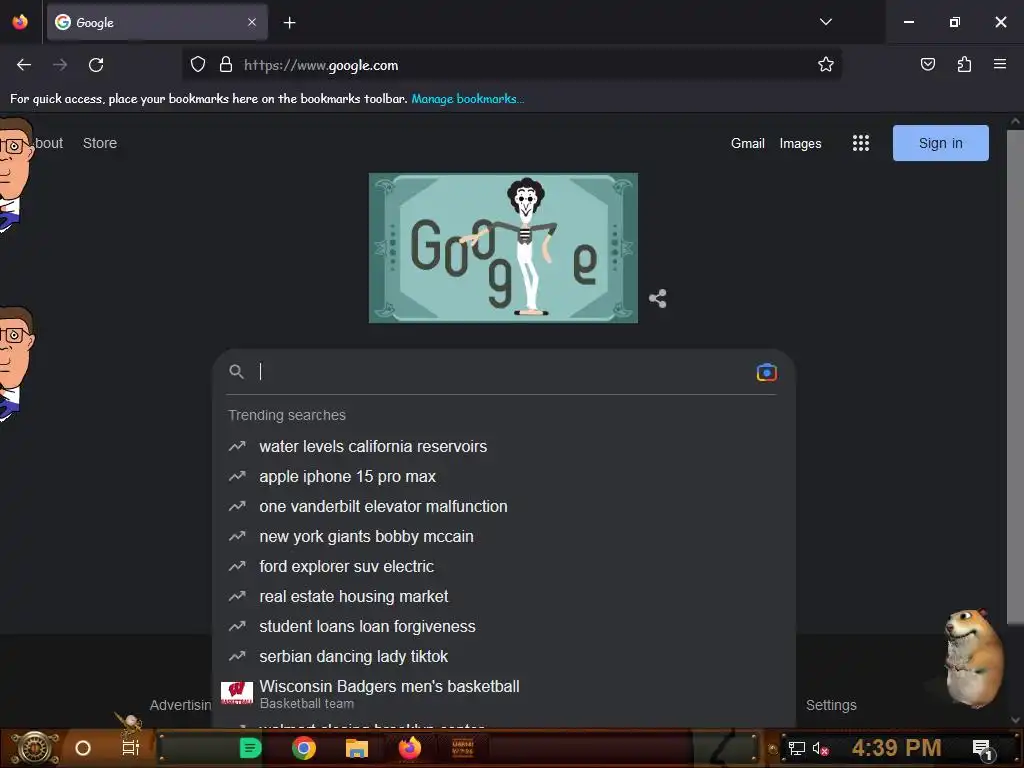Open the Firefox View icon

pos(20,22)
